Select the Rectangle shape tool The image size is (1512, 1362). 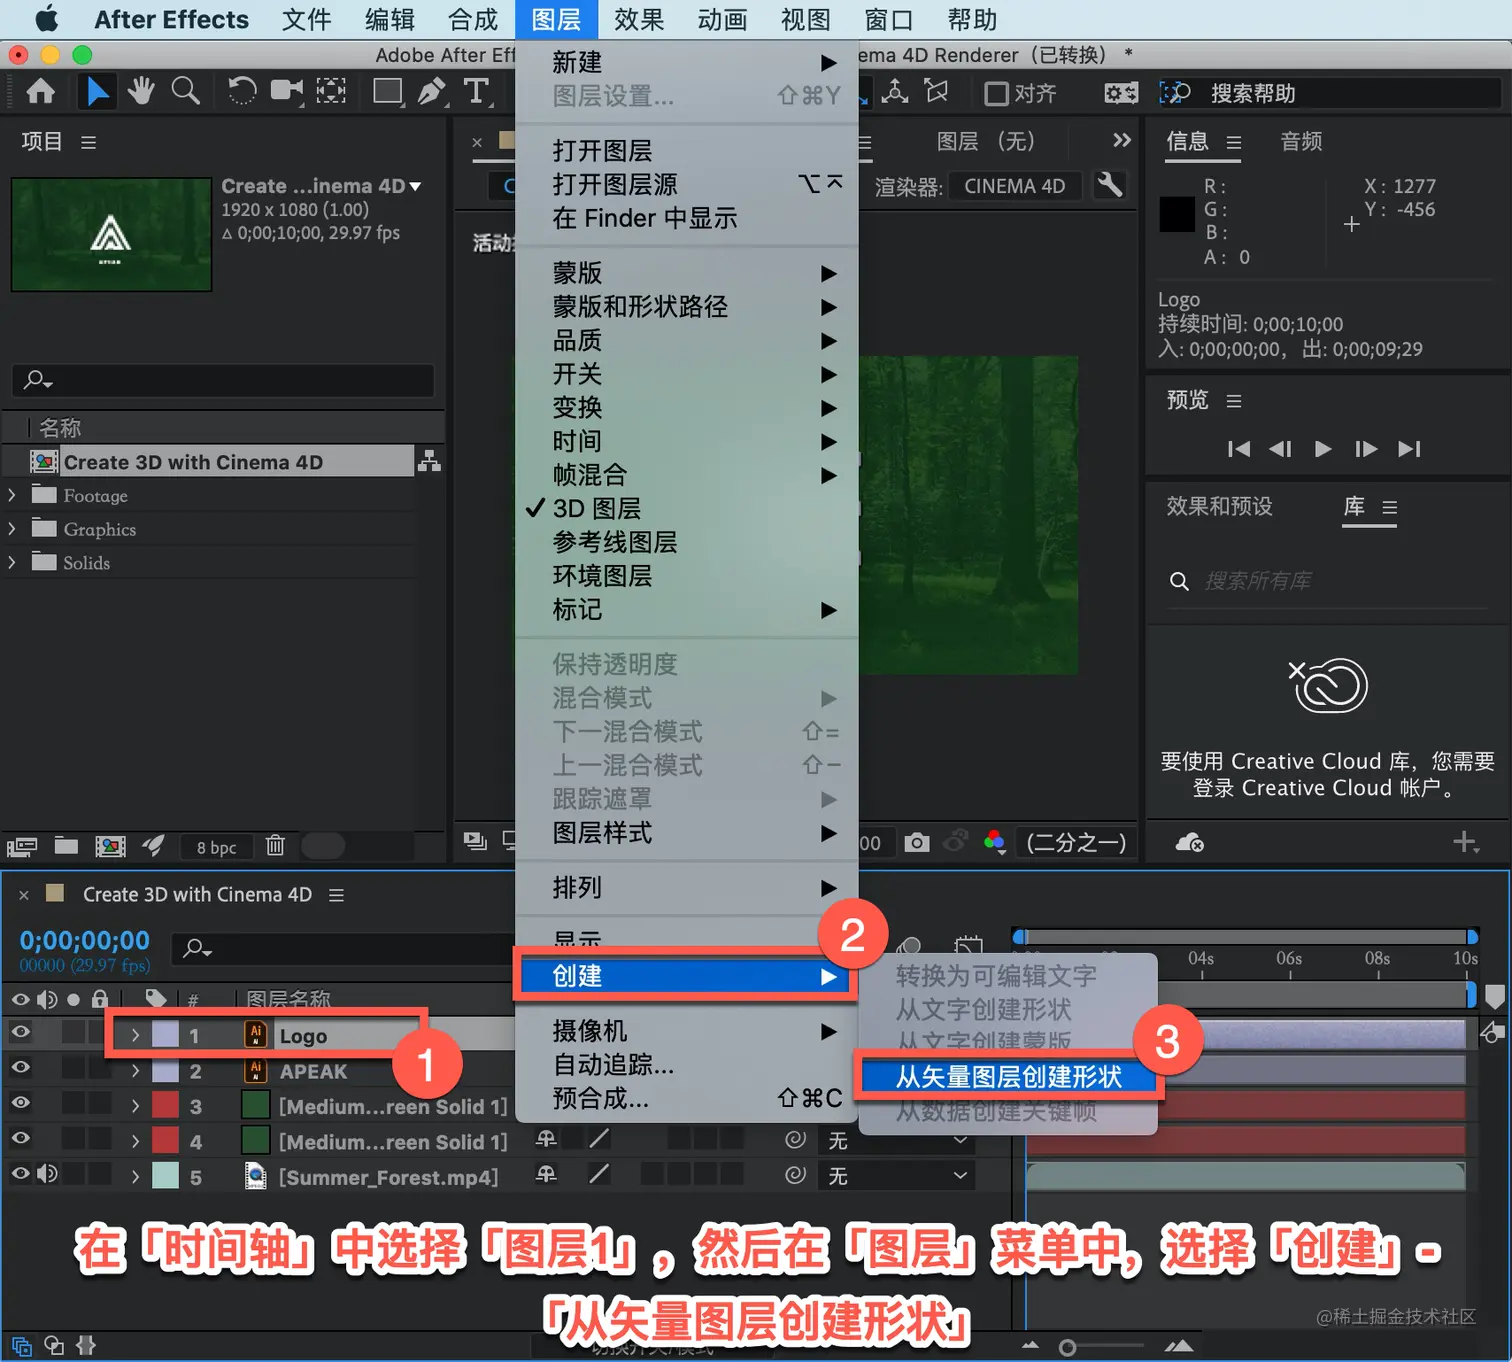[388, 92]
